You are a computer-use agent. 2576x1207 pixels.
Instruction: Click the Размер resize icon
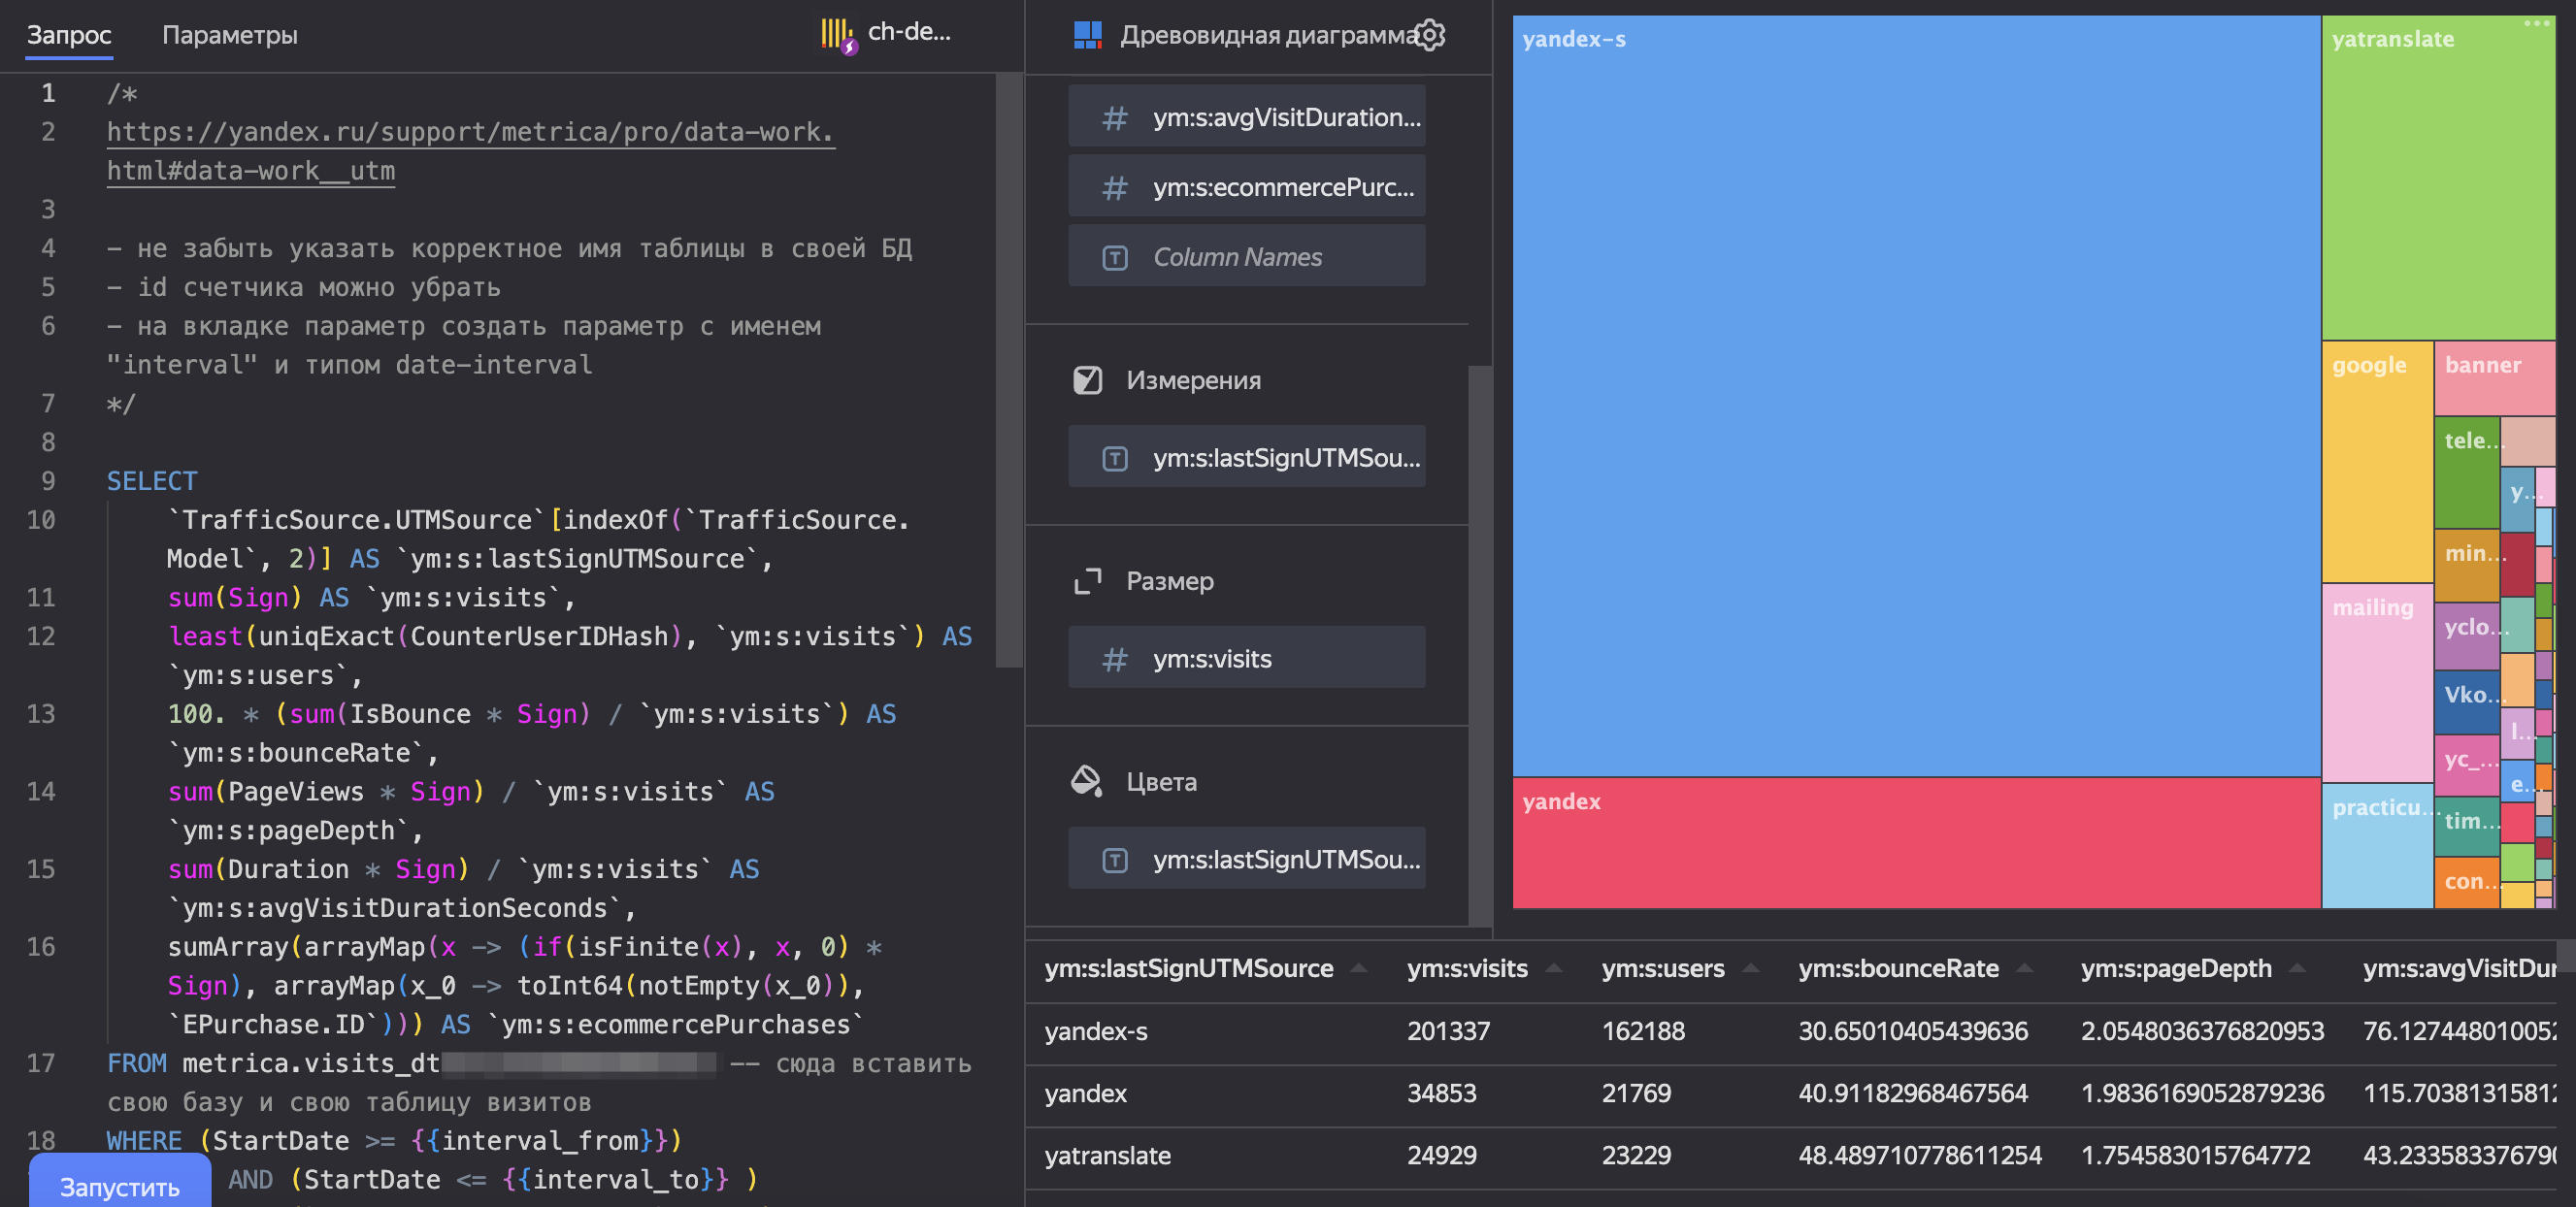click(x=1087, y=581)
